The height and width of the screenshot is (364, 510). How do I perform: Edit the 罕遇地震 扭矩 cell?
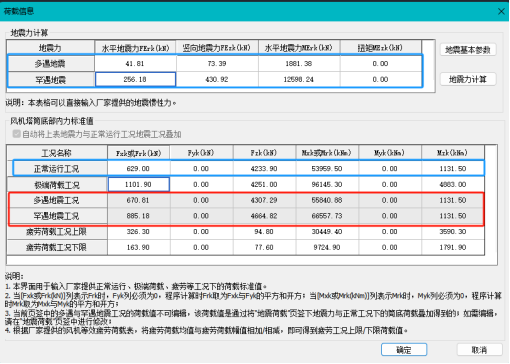(381, 80)
